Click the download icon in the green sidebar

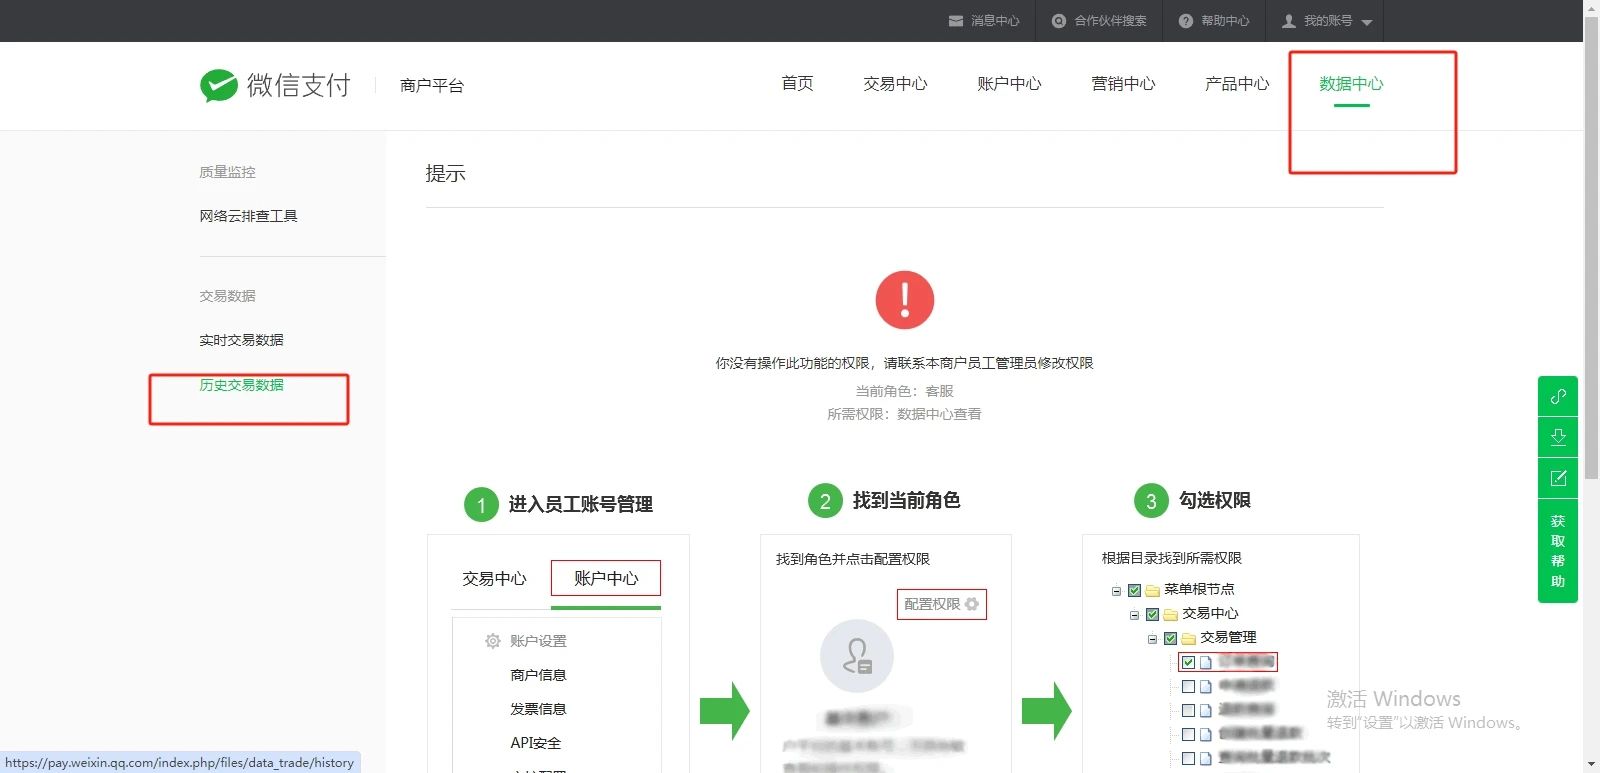click(x=1558, y=437)
